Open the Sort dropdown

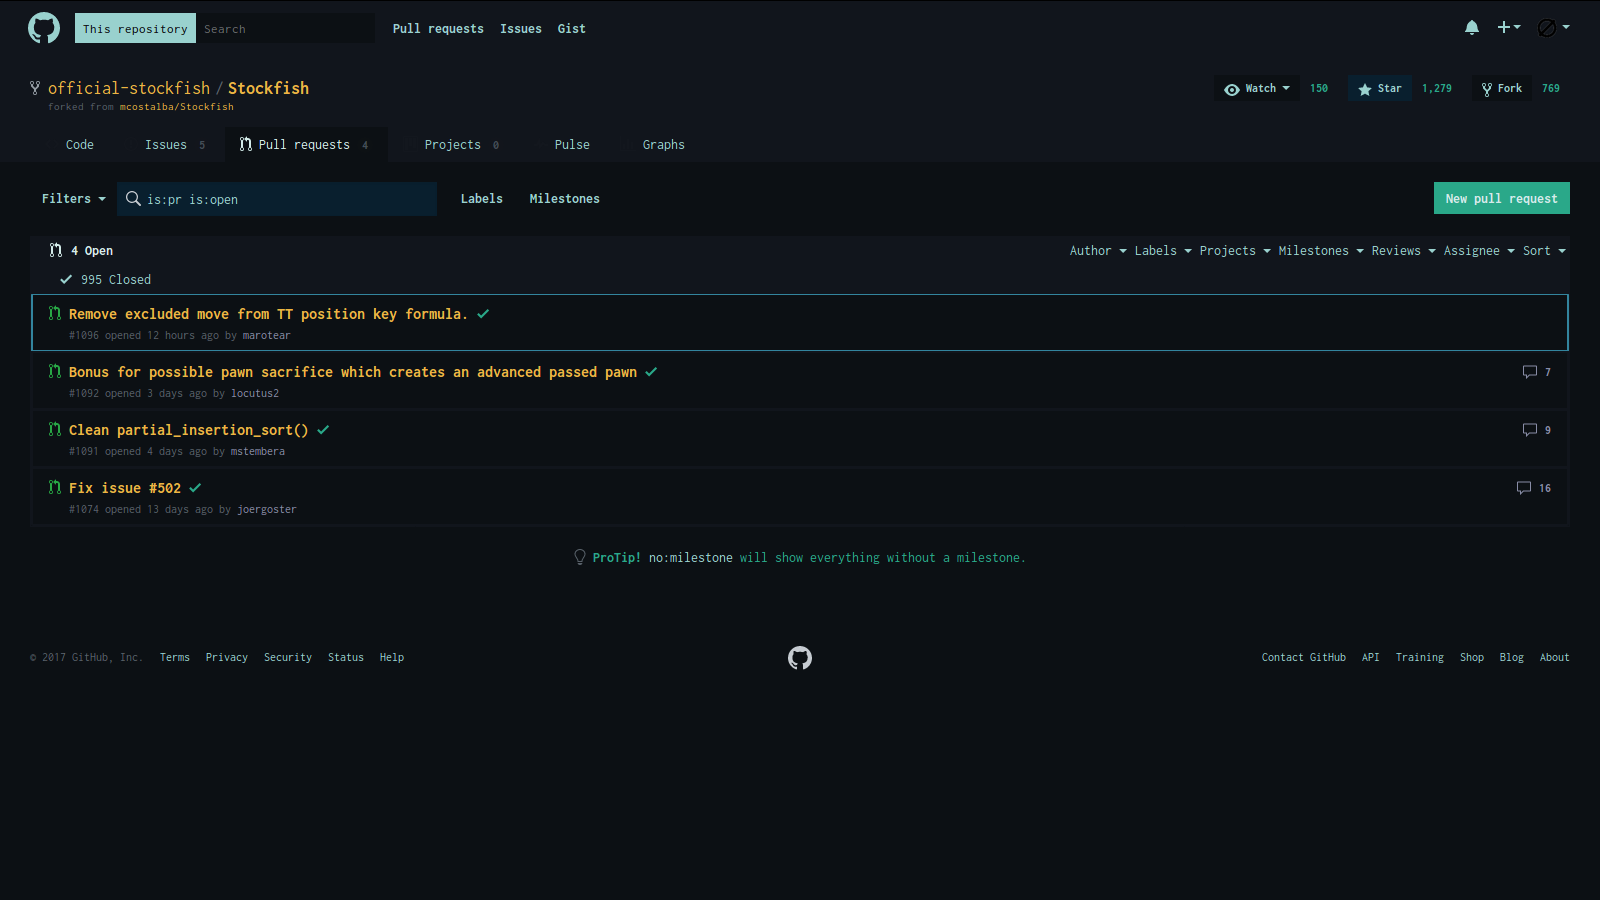tap(1544, 251)
